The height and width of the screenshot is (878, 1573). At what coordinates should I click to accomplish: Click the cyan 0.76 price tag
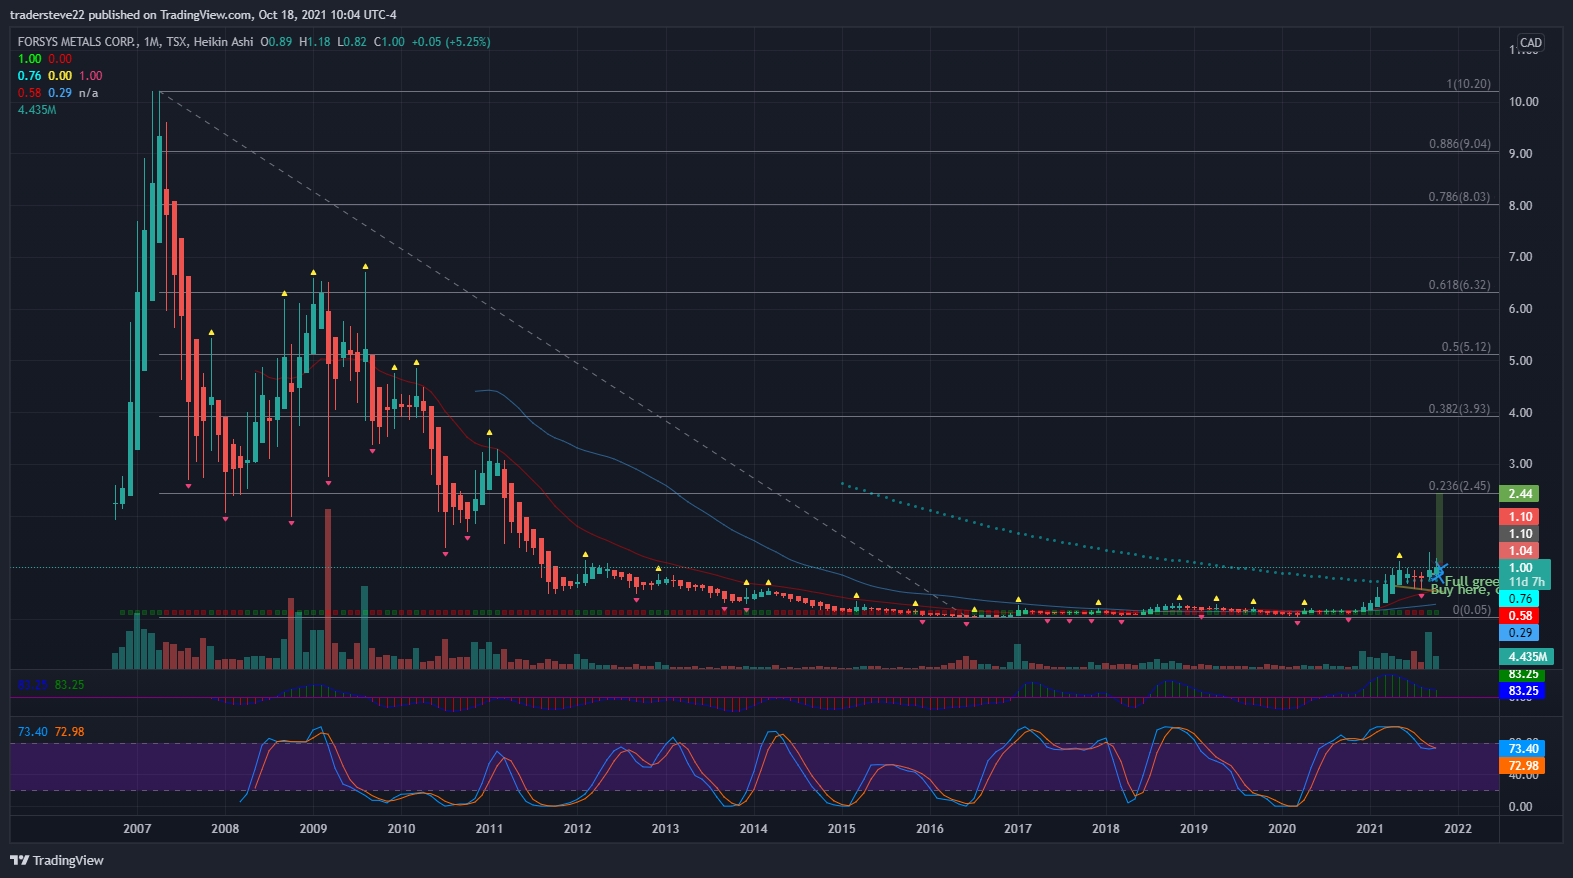tap(1520, 599)
